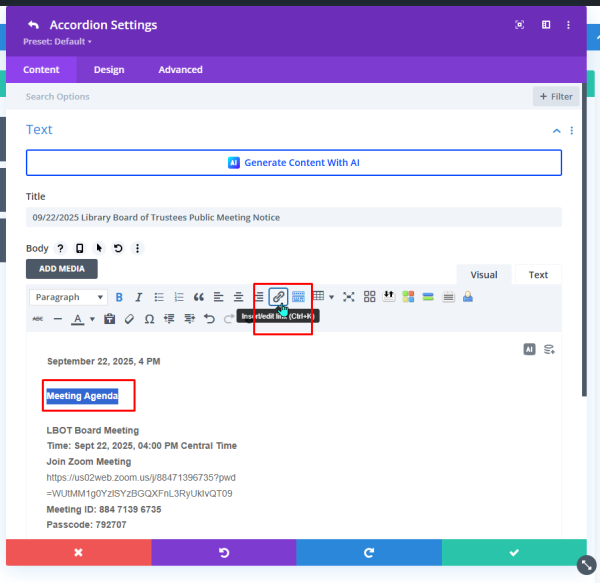
Task: Click Generate Content With AI button
Action: pyautogui.click(x=294, y=162)
